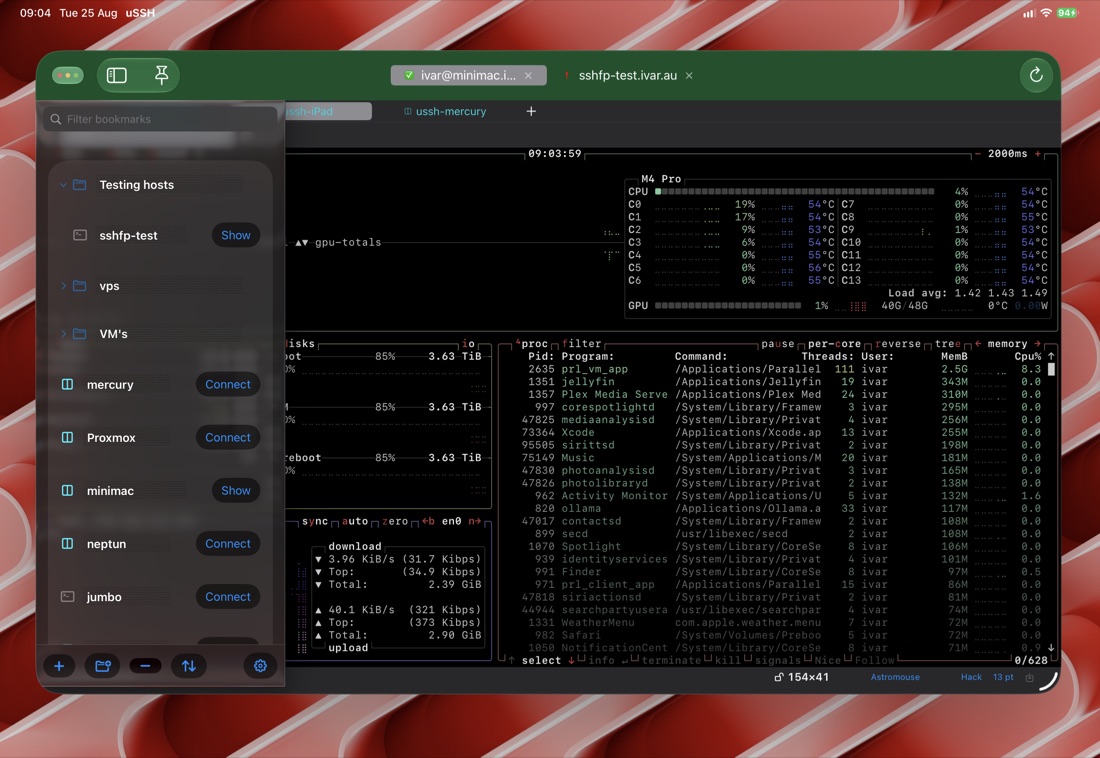Close the sshfp-test.ivar.au tab
Image resolution: width=1100 pixels, height=758 pixels.
689,75
